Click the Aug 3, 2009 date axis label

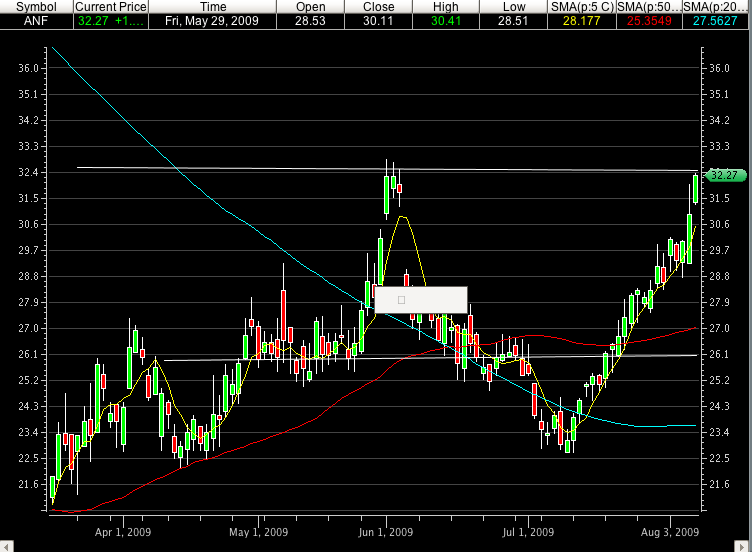click(669, 531)
